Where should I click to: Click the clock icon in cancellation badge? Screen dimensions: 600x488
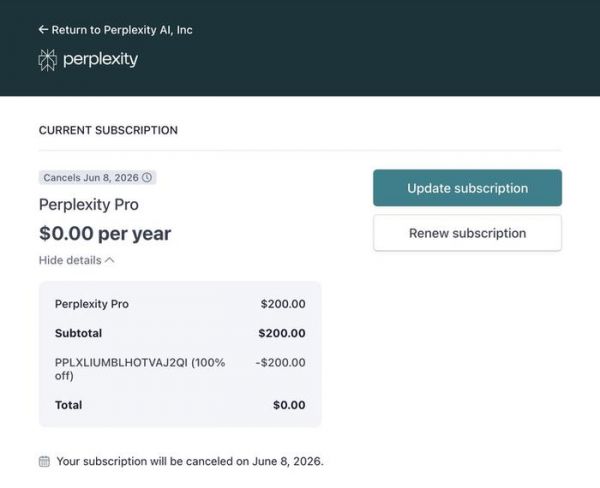pos(147,178)
